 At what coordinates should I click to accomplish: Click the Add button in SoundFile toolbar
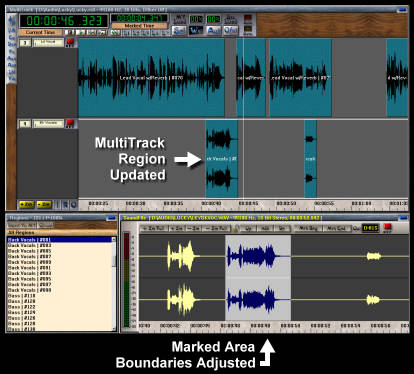point(265,228)
